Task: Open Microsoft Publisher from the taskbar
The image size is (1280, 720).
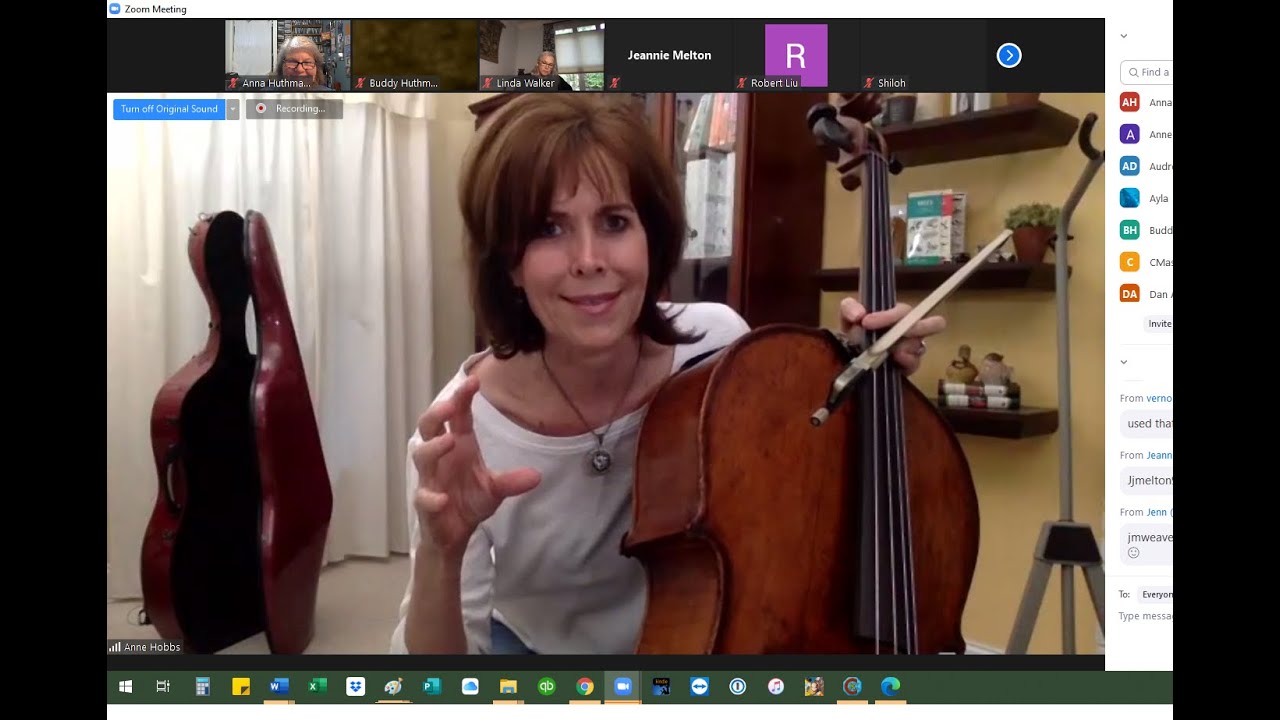Action: tap(432, 686)
